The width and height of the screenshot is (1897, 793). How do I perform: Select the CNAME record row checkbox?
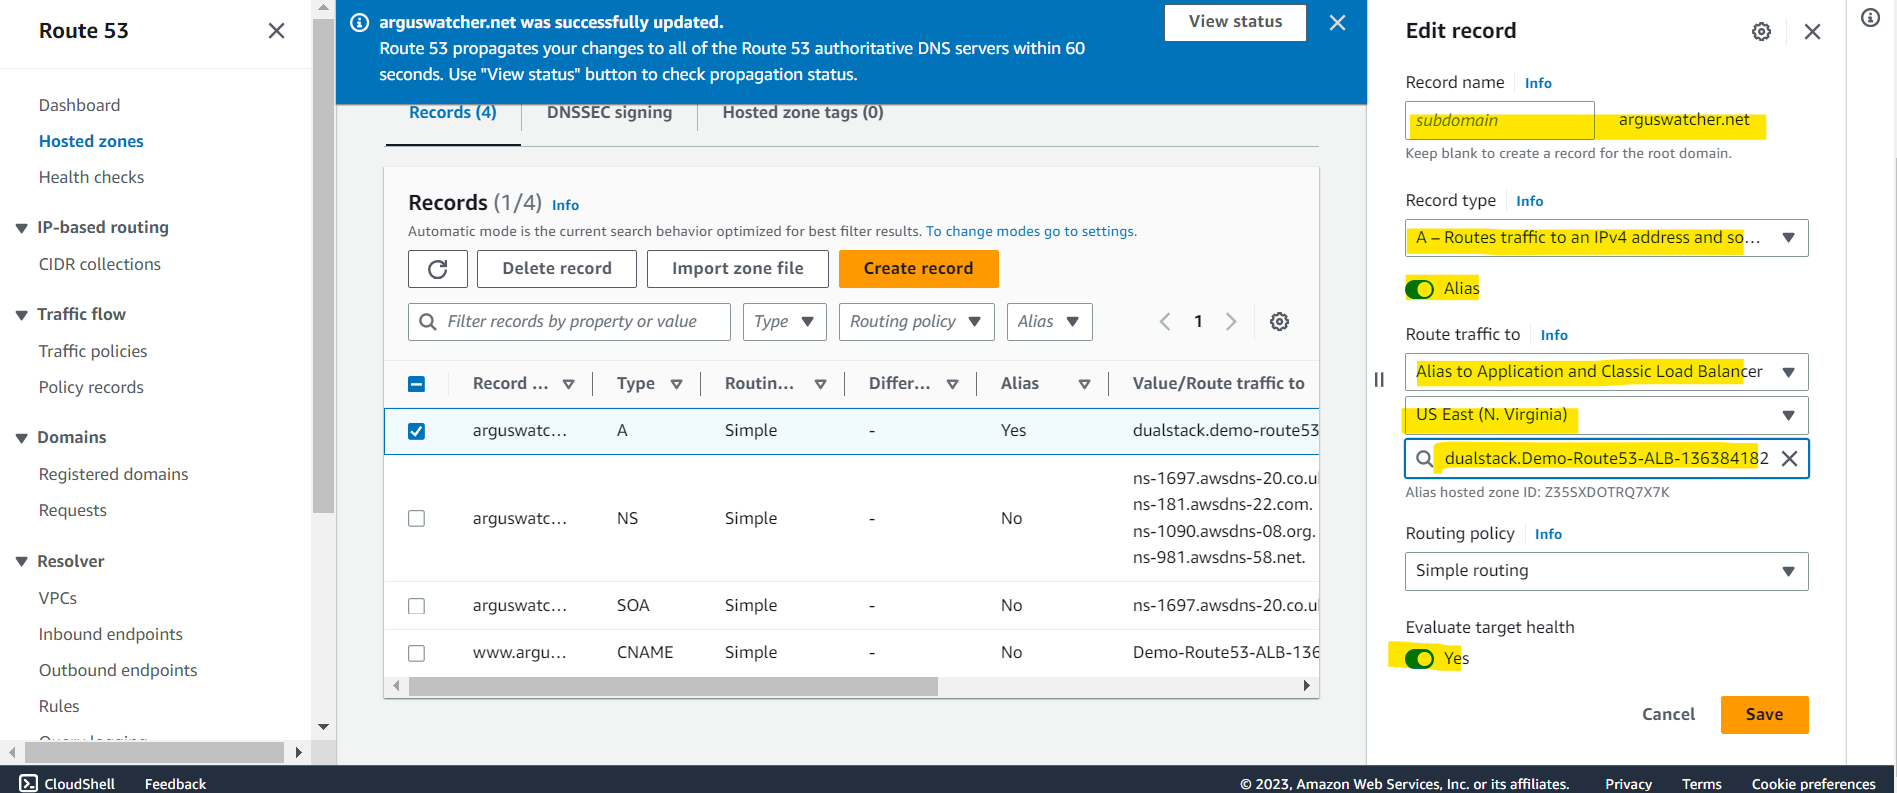tap(417, 653)
